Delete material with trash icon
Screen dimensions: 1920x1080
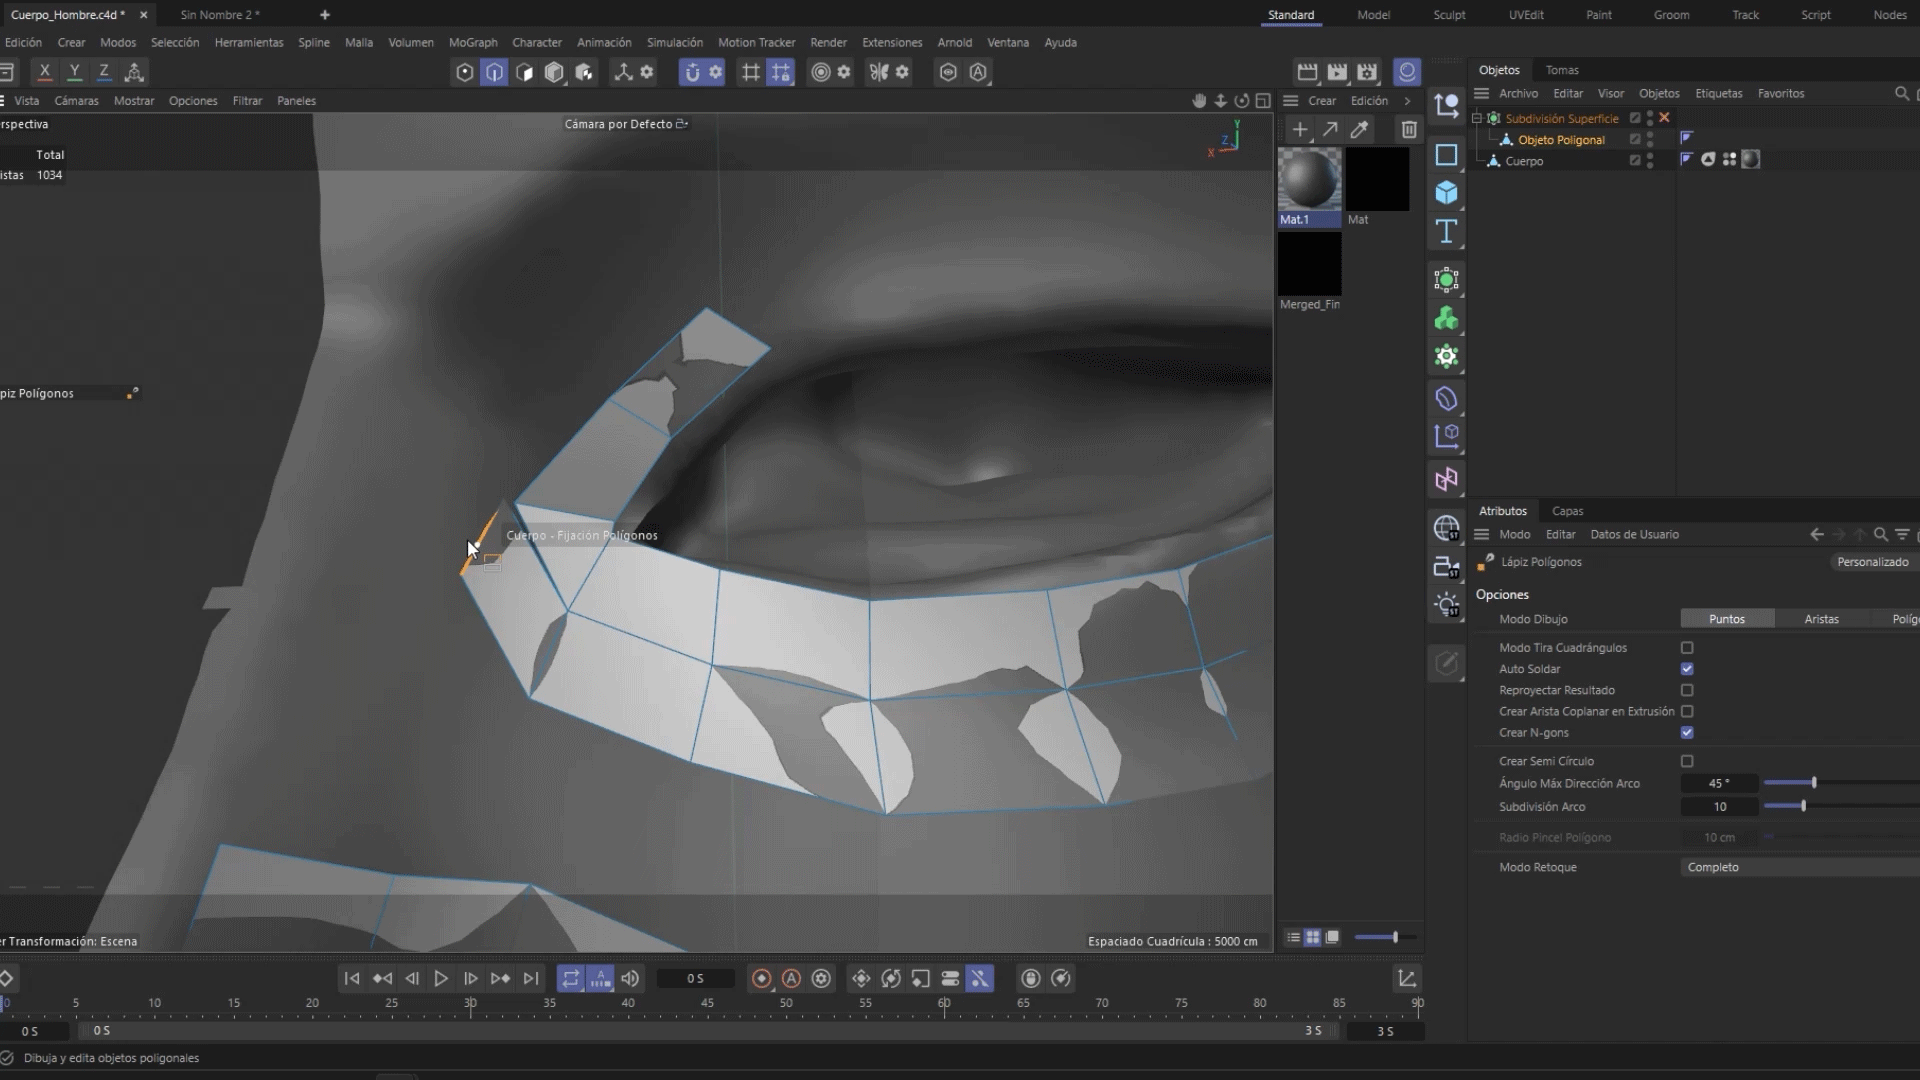[1408, 130]
